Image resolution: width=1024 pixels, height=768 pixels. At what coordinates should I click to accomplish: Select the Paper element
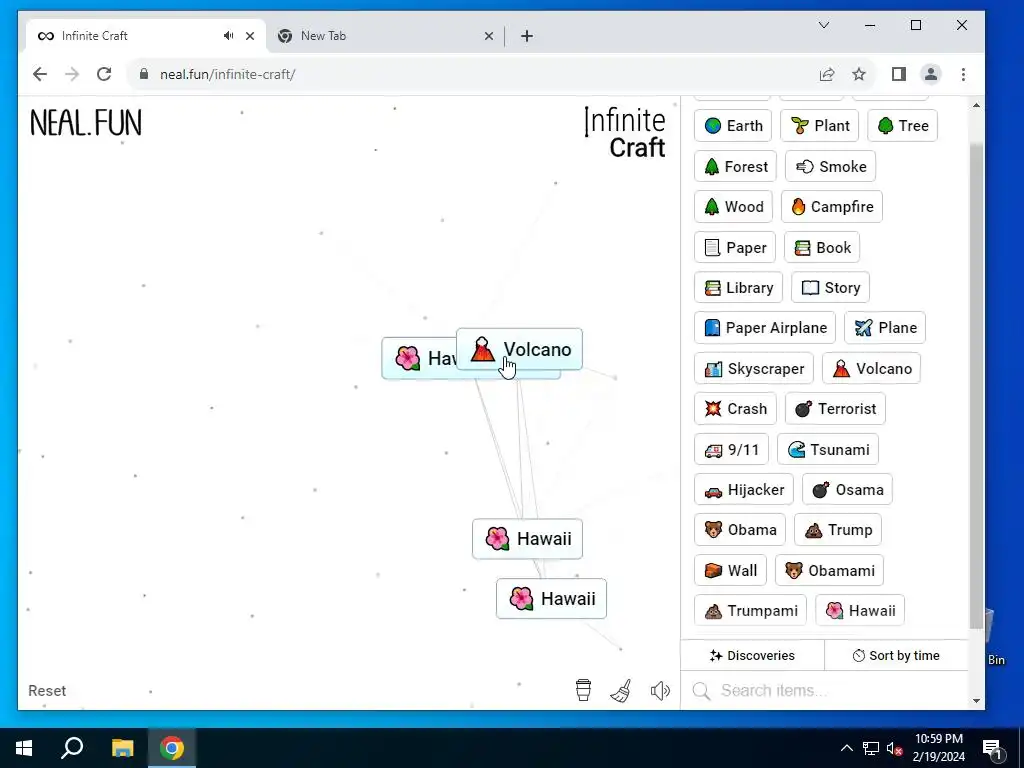(735, 248)
